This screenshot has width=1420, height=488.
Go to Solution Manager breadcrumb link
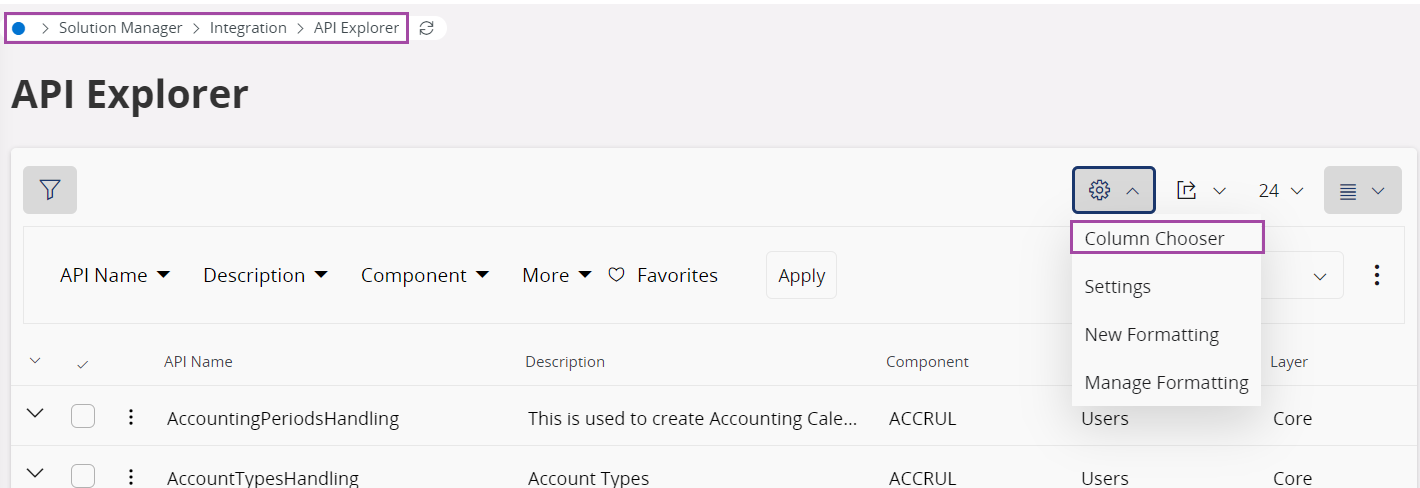[121, 28]
